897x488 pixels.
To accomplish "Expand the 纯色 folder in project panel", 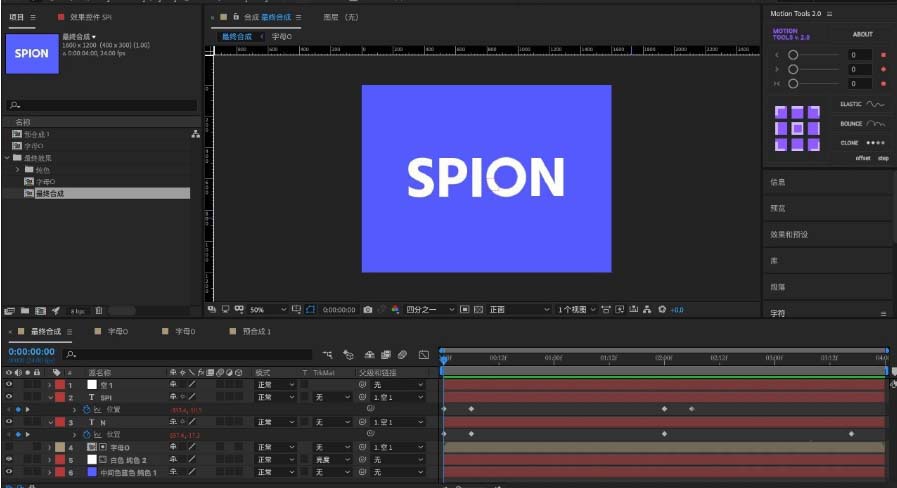I will [18, 170].
